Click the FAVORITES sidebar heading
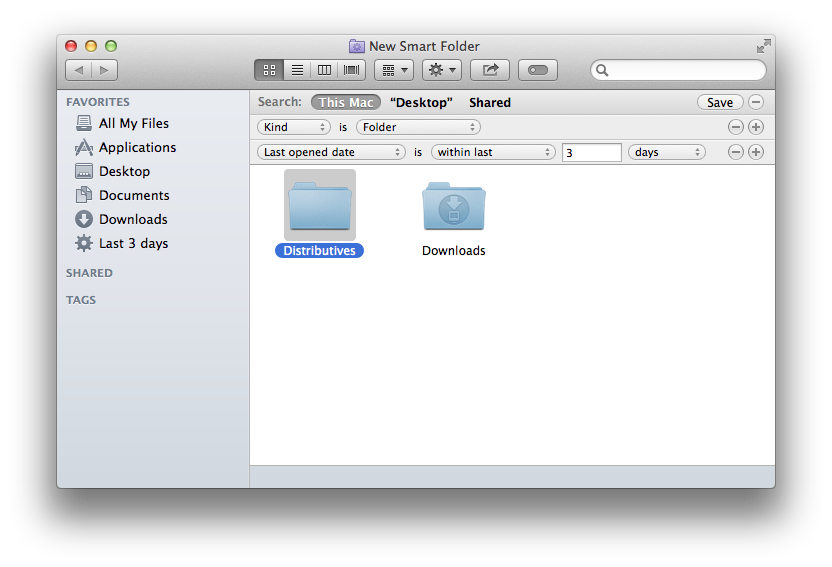The image size is (832, 567). coord(98,102)
